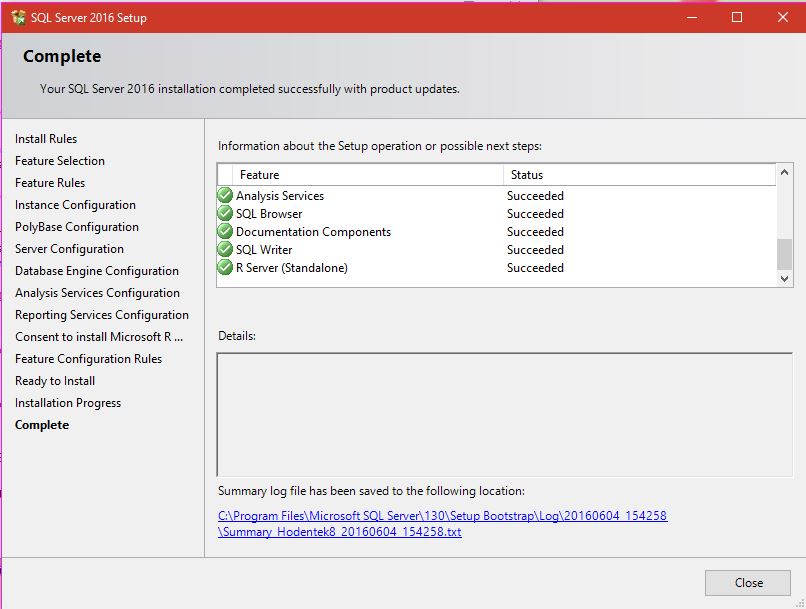Click the down scroll arrow on feature list
The image size is (806, 609).
pyautogui.click(x=784, y=279)
